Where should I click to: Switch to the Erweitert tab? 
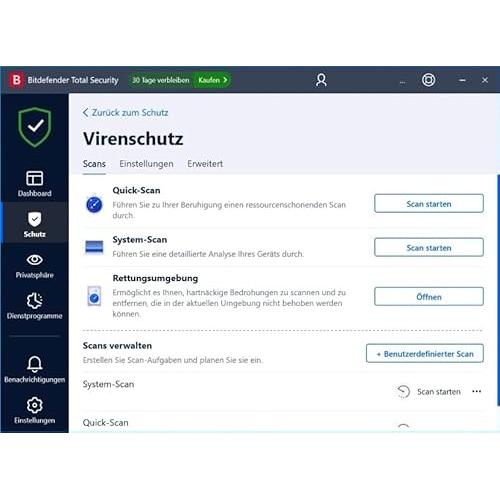pyautogui.click(x=205, y=164)
